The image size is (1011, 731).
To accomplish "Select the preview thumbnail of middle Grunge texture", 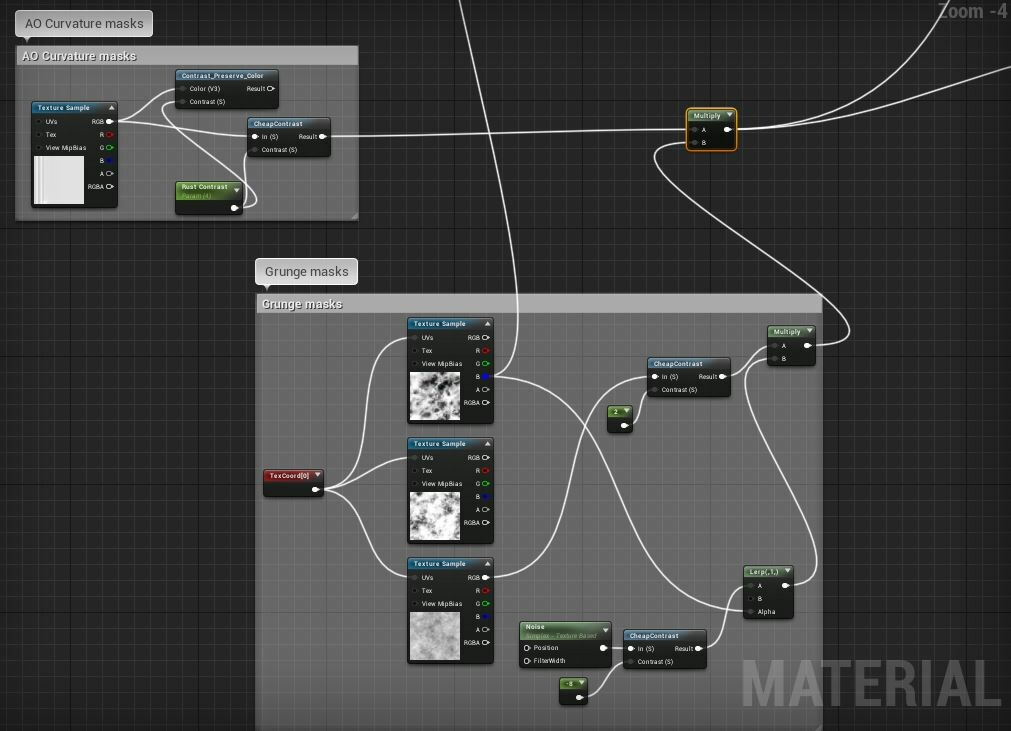I will coord(435,516).
